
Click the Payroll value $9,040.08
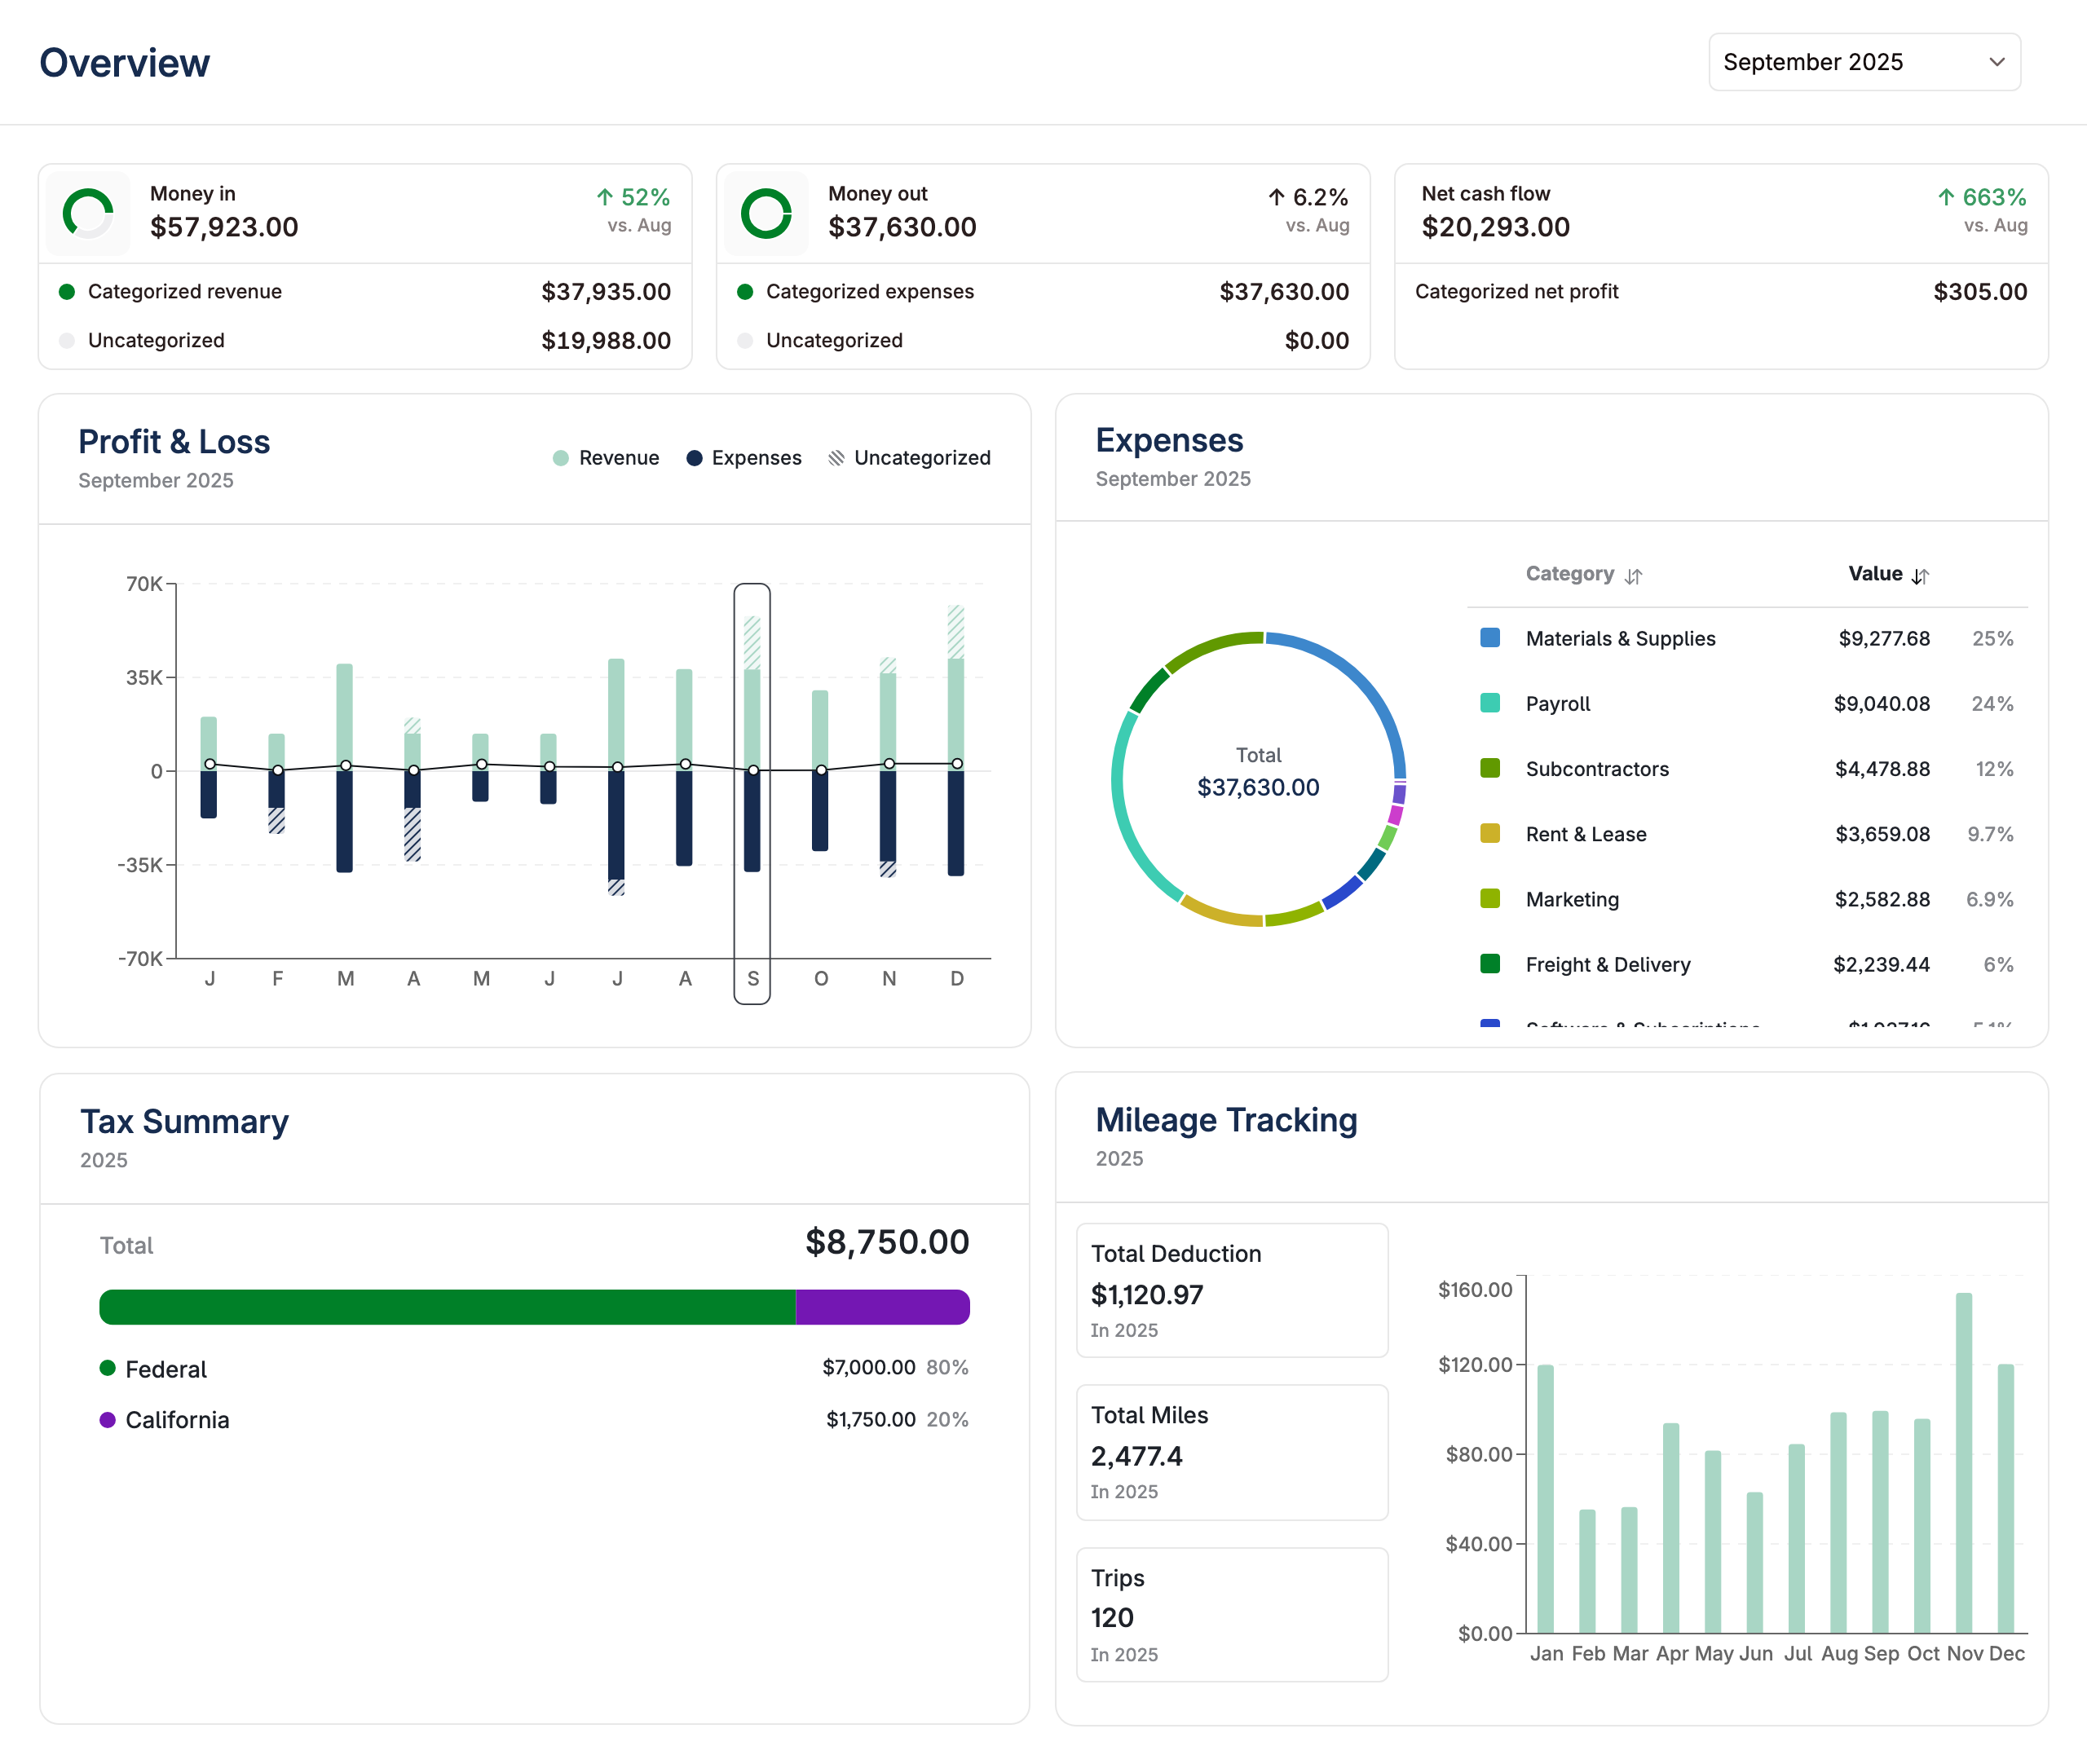[1881, 704]
